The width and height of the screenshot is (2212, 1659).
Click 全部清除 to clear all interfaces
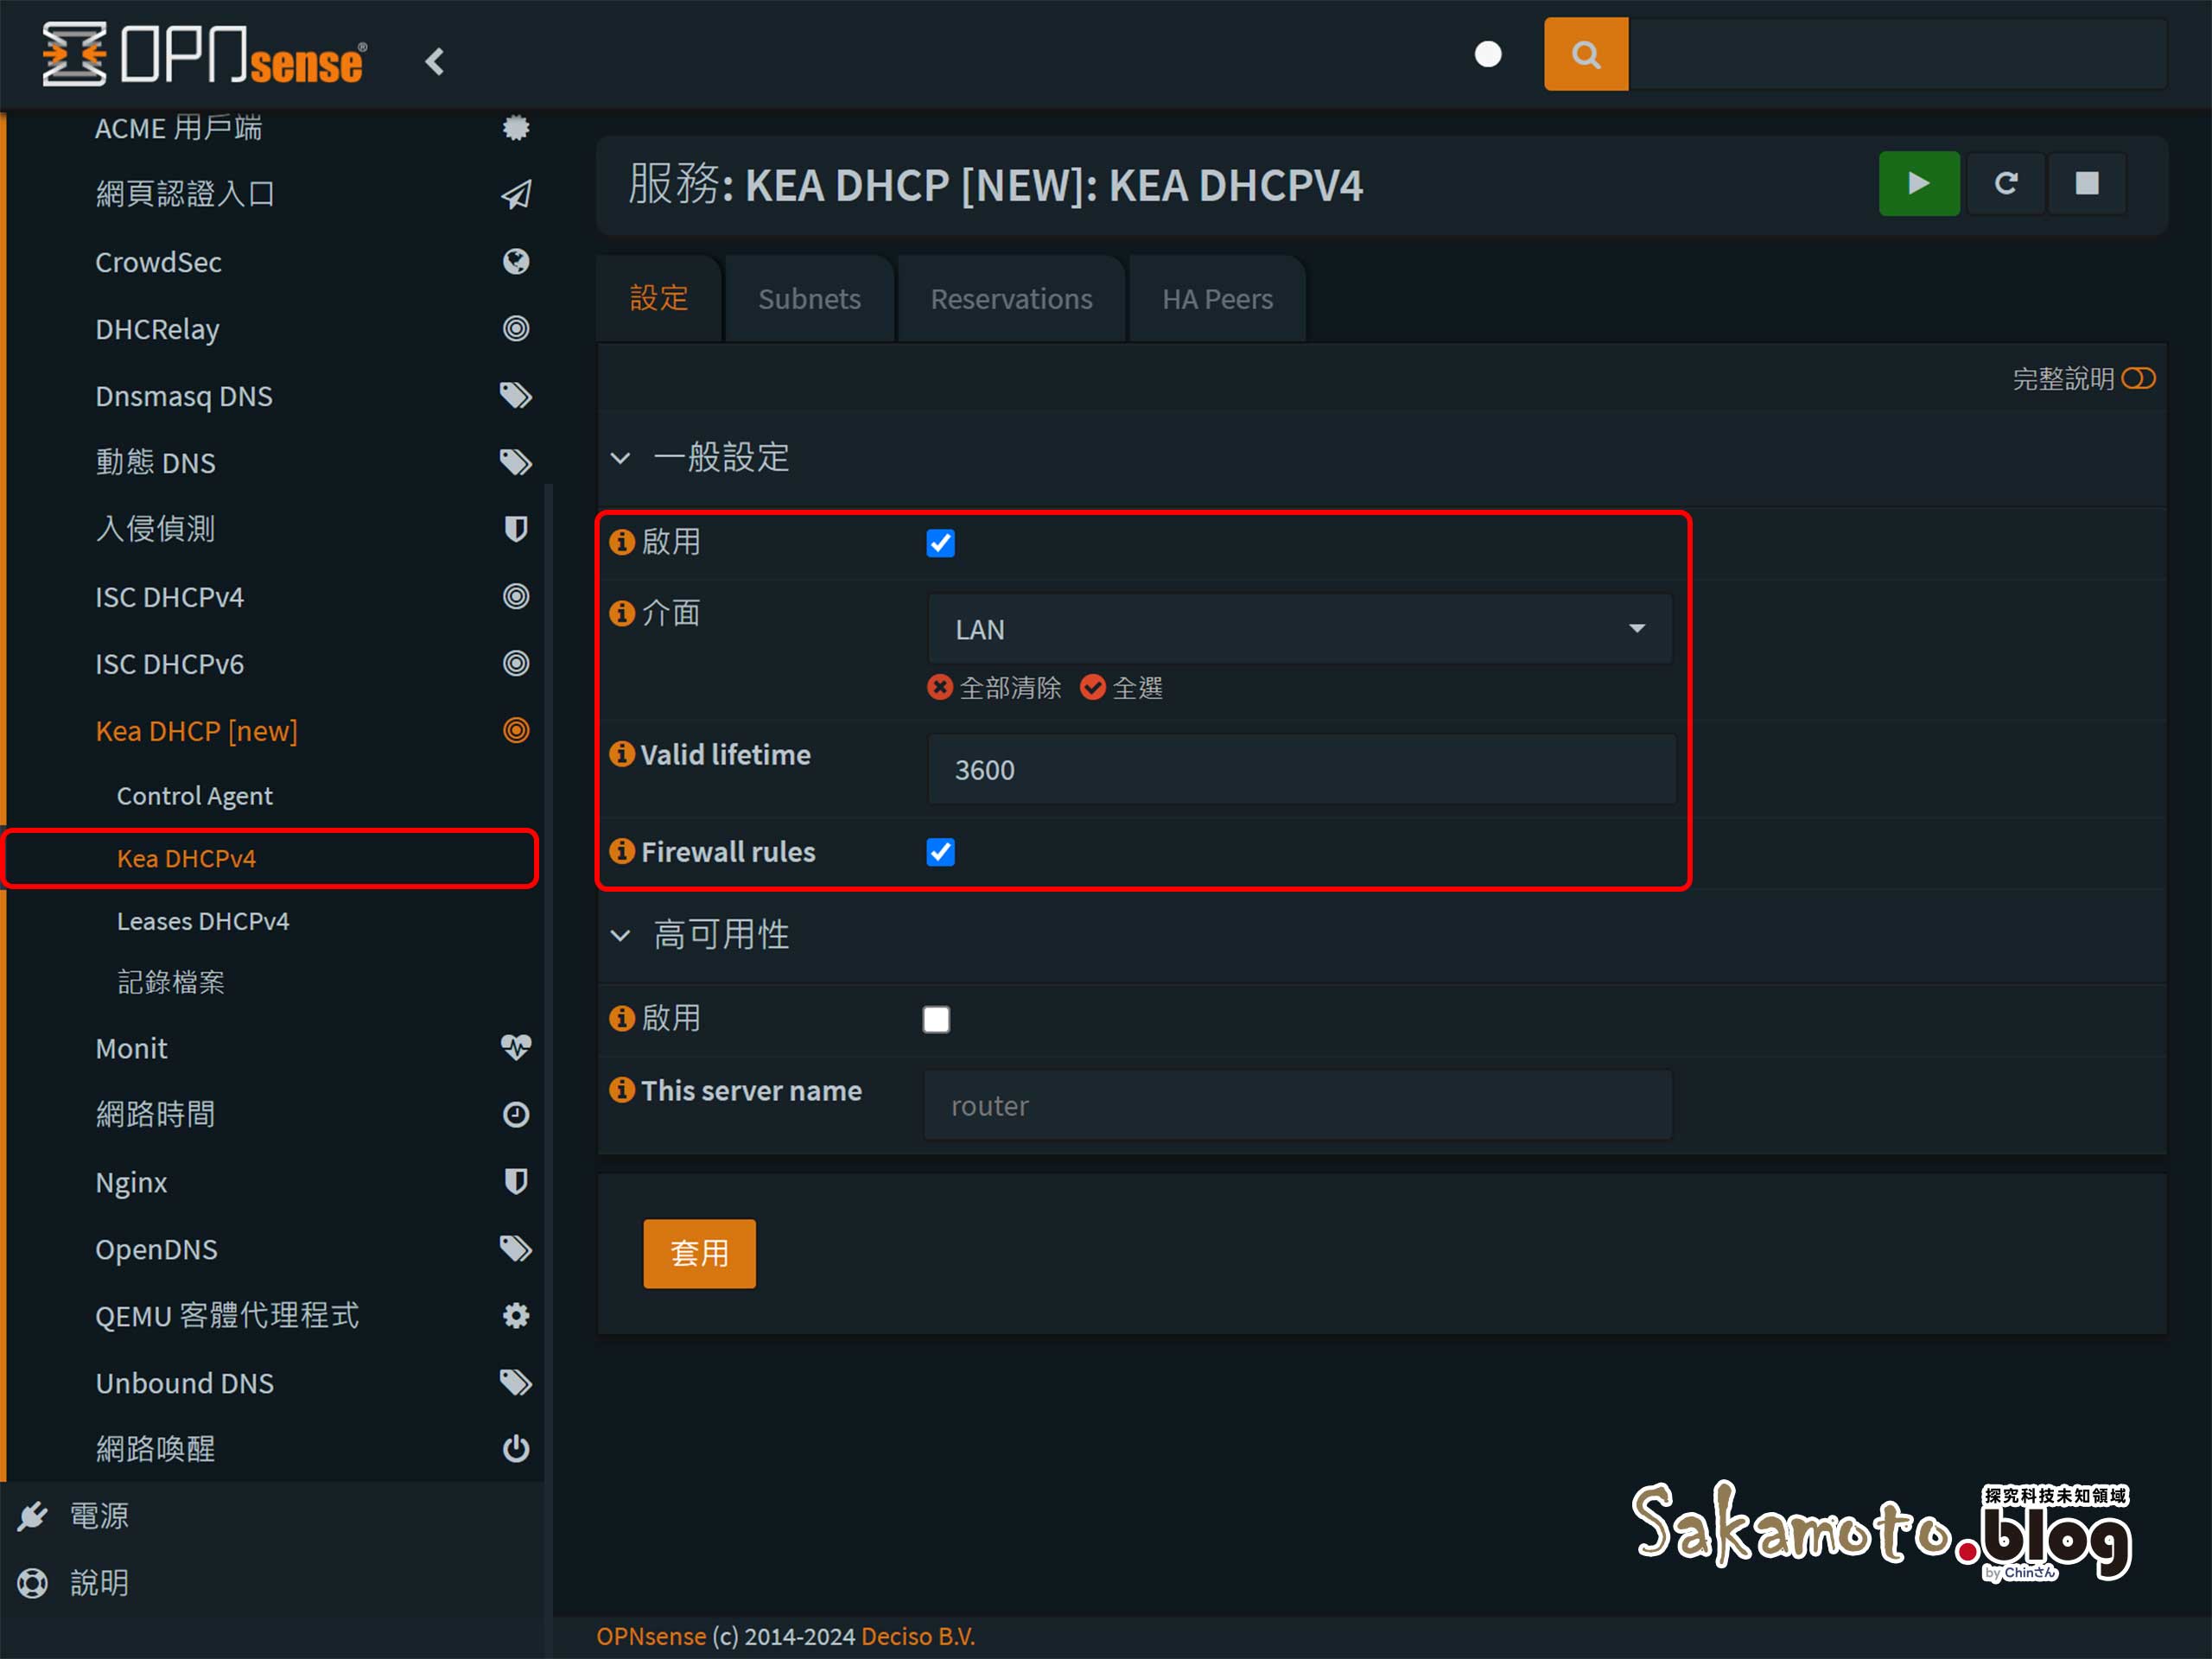click(995, 688)
